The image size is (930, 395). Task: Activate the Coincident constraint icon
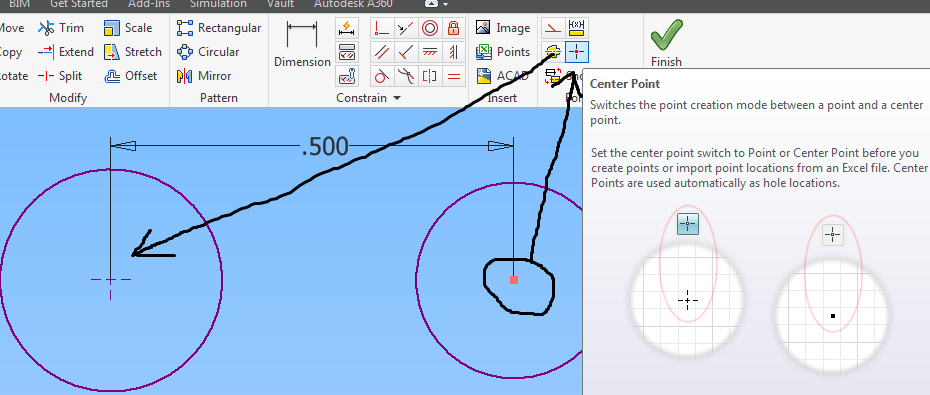click(x=382, y=28)
